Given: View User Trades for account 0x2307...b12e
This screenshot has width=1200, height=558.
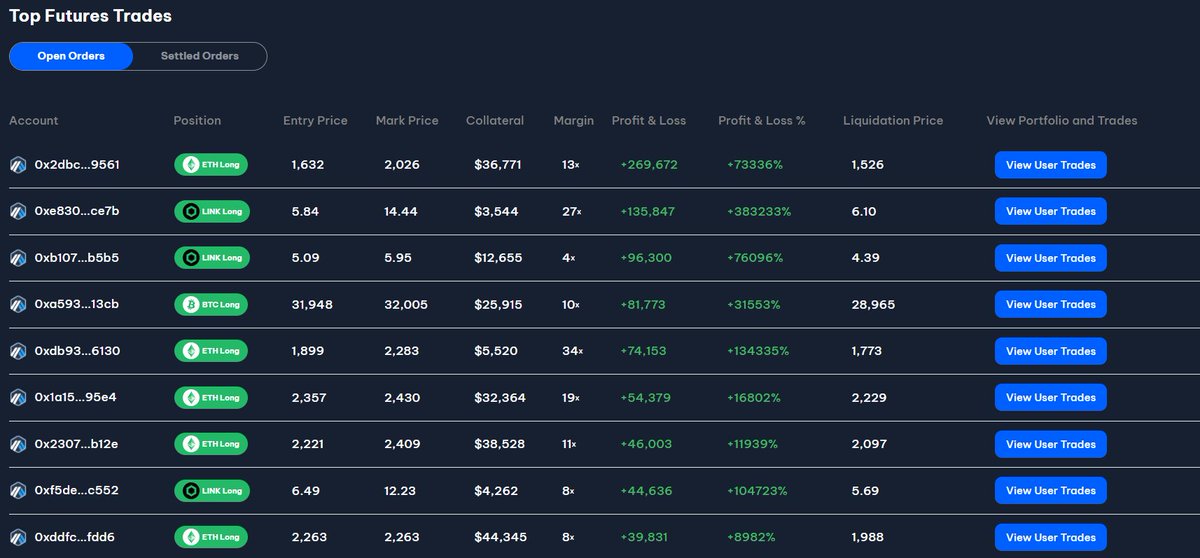Looking at the screenshot, I should point(1050,444).
